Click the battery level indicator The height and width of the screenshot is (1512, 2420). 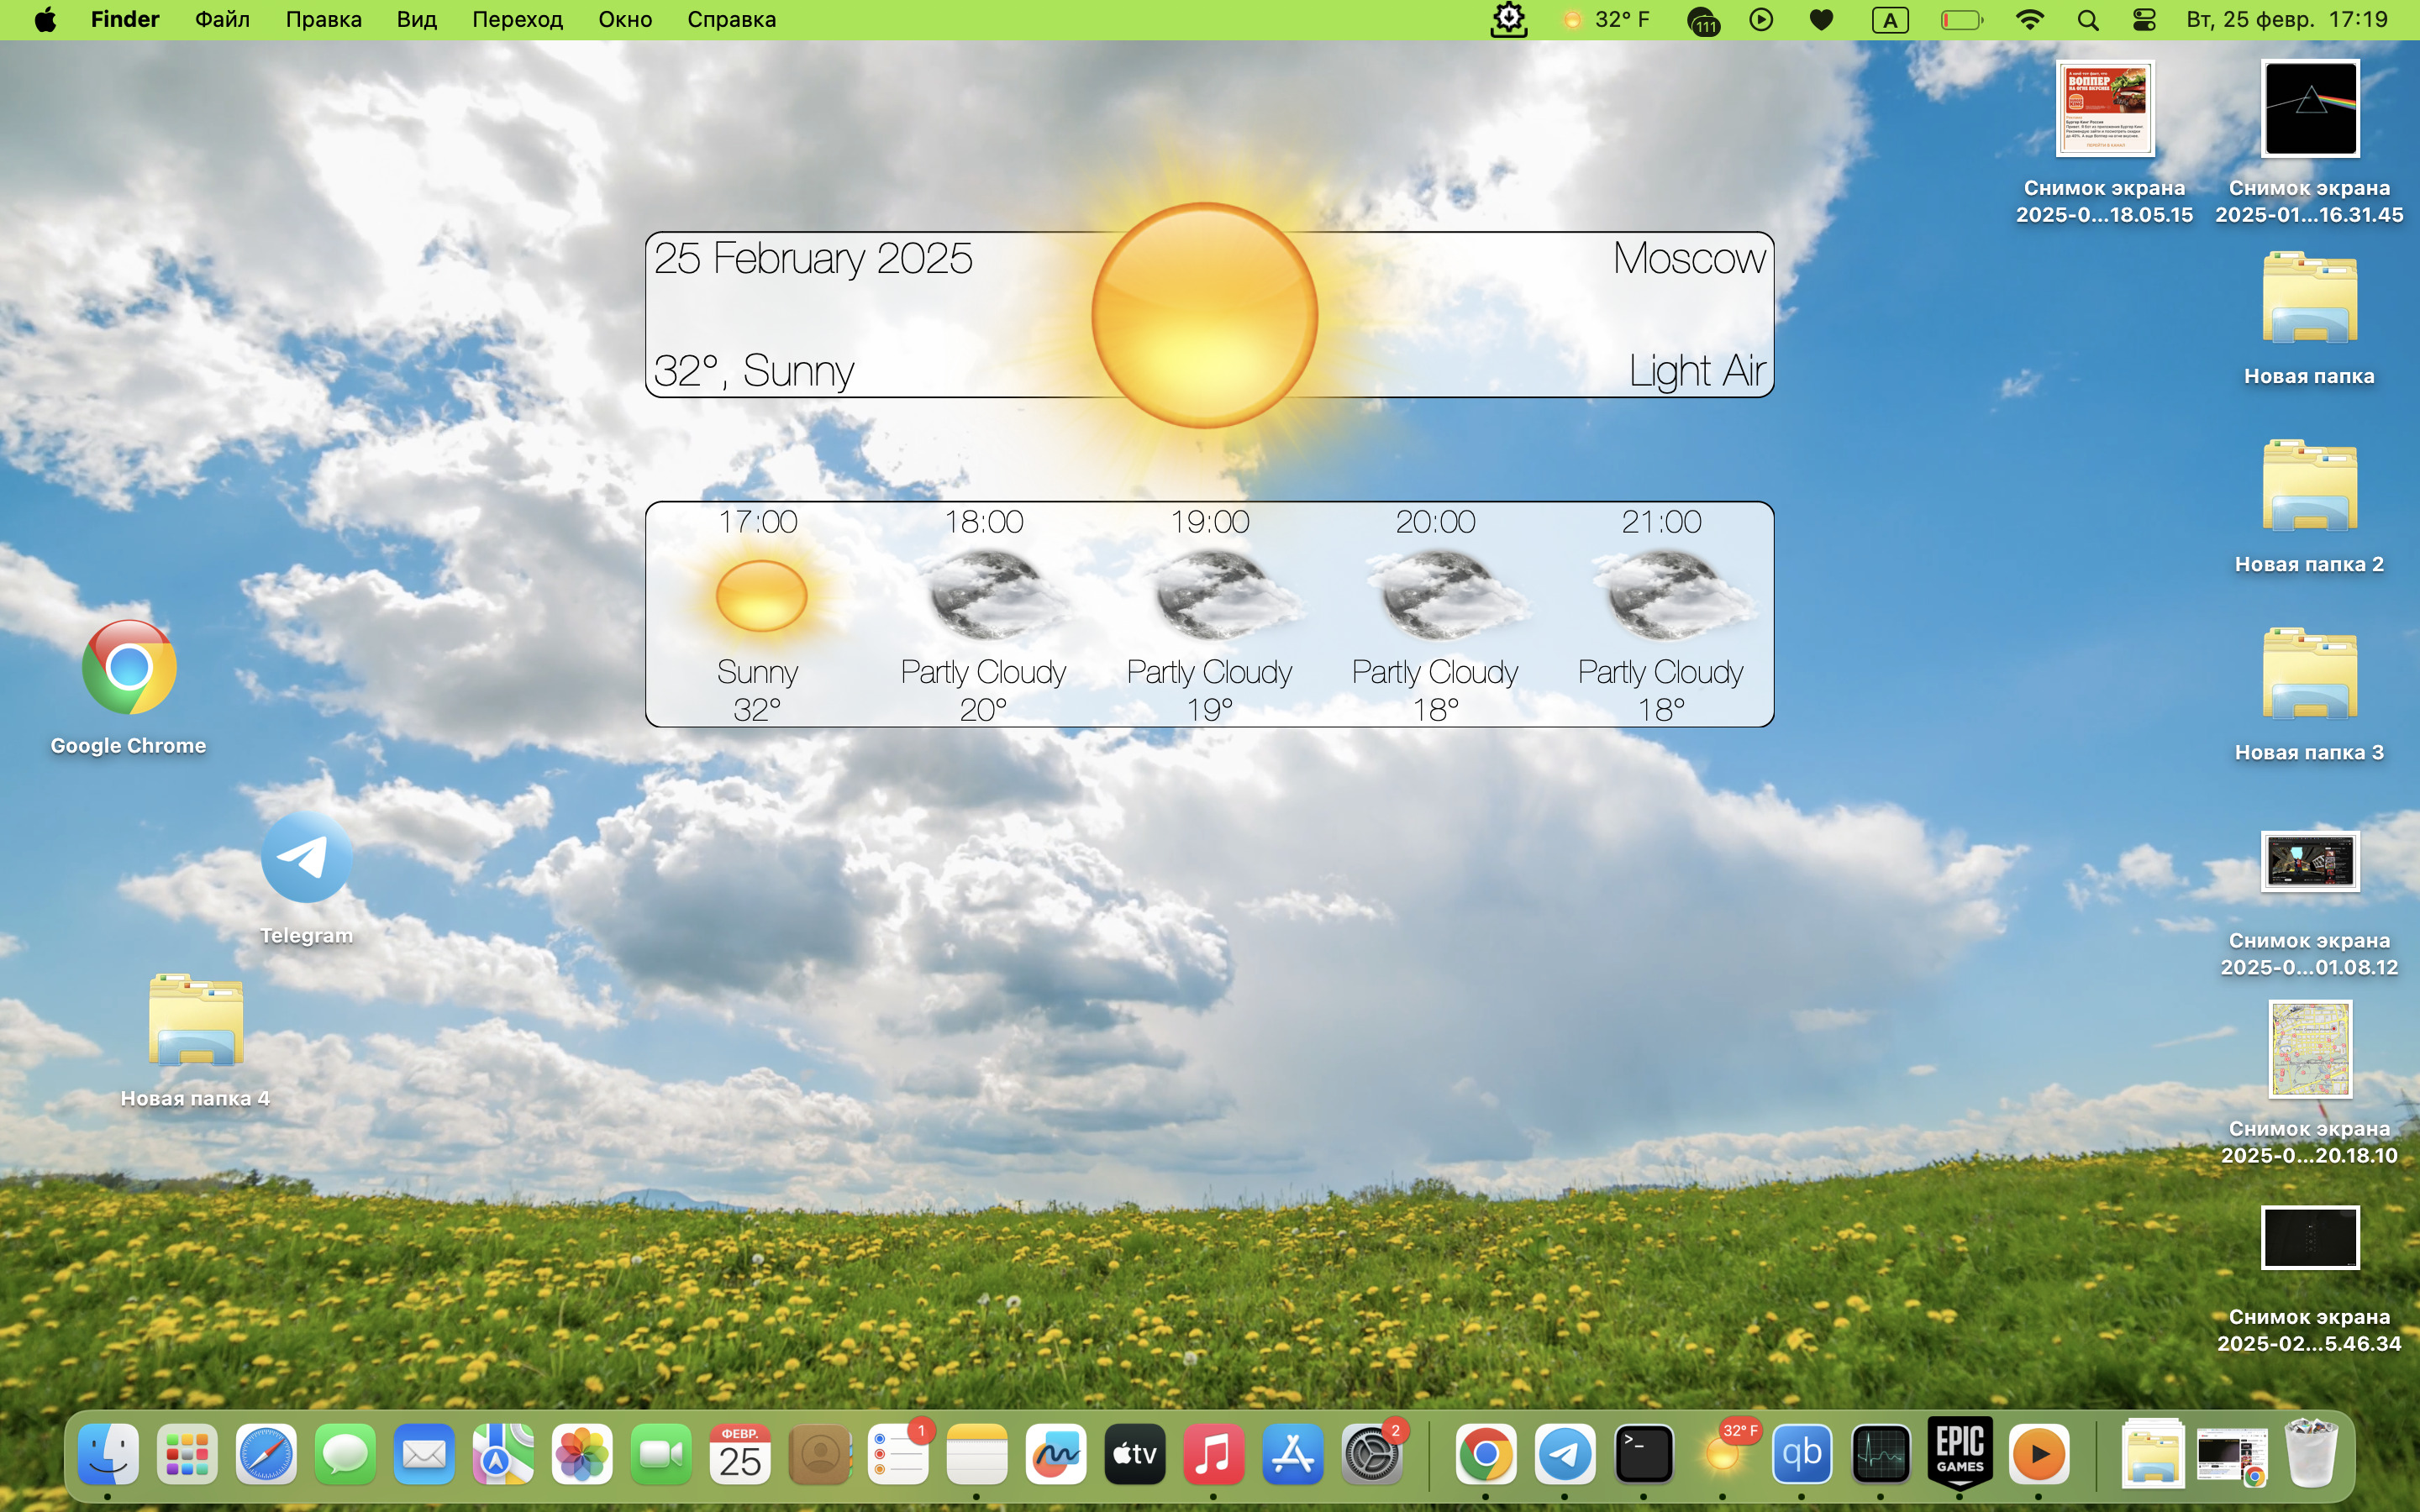coord(1960,20)
